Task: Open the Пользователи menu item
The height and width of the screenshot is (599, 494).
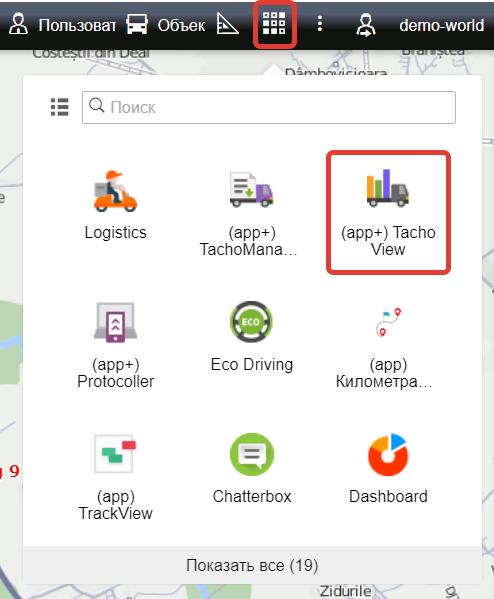Action: click(x=63, y=25)
